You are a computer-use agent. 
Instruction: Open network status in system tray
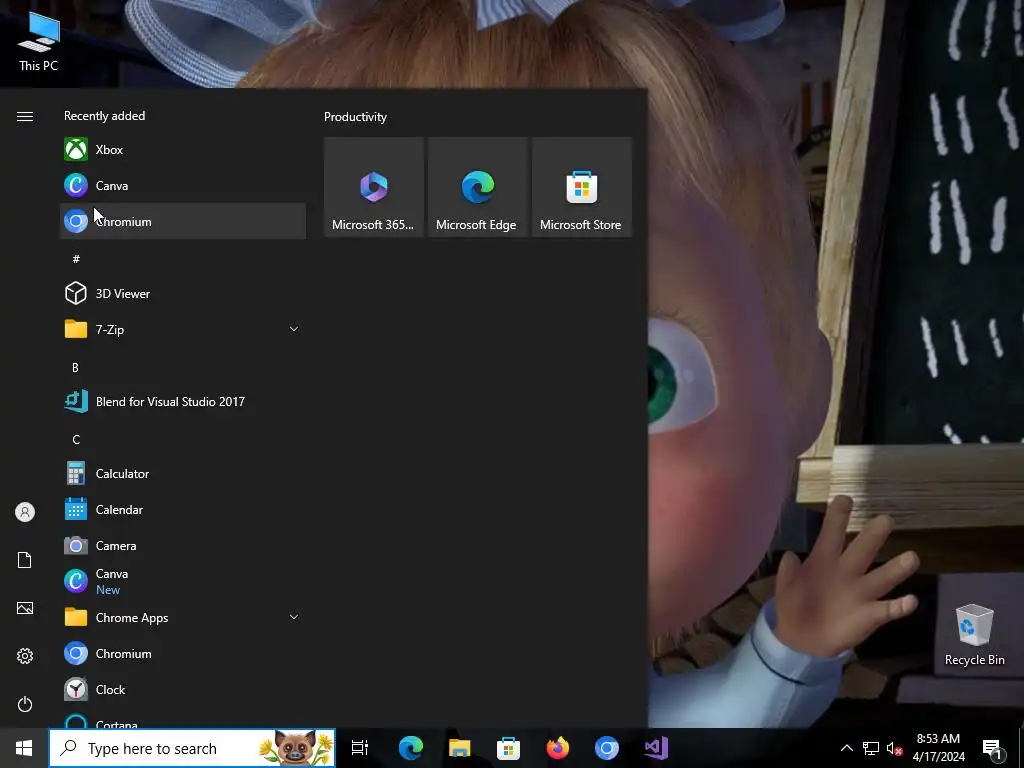tap(871, 748)
